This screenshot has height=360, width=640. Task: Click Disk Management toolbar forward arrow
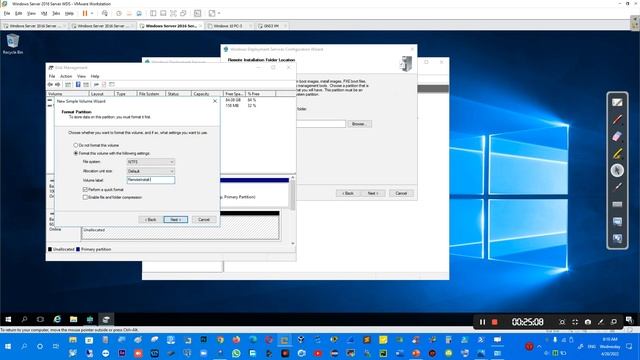tap(58, 84)
